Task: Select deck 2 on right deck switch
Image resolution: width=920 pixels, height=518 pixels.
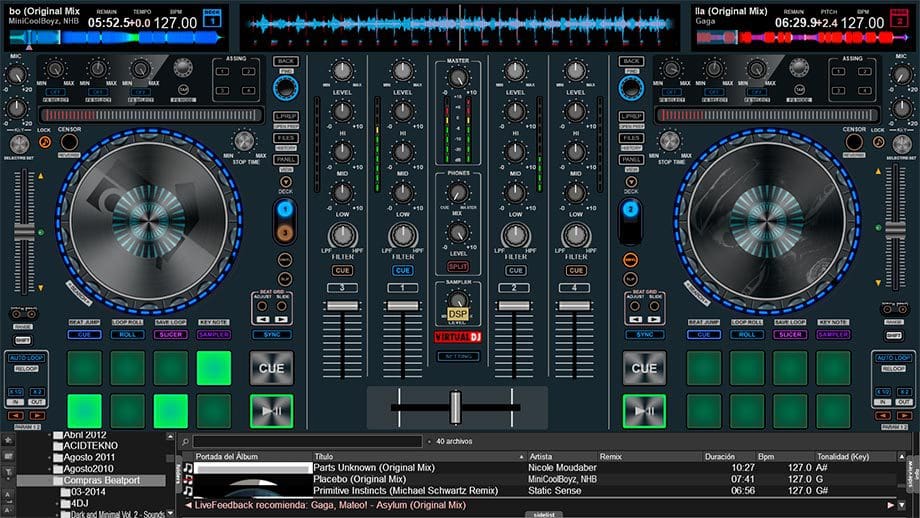Action: pos(630,209)
